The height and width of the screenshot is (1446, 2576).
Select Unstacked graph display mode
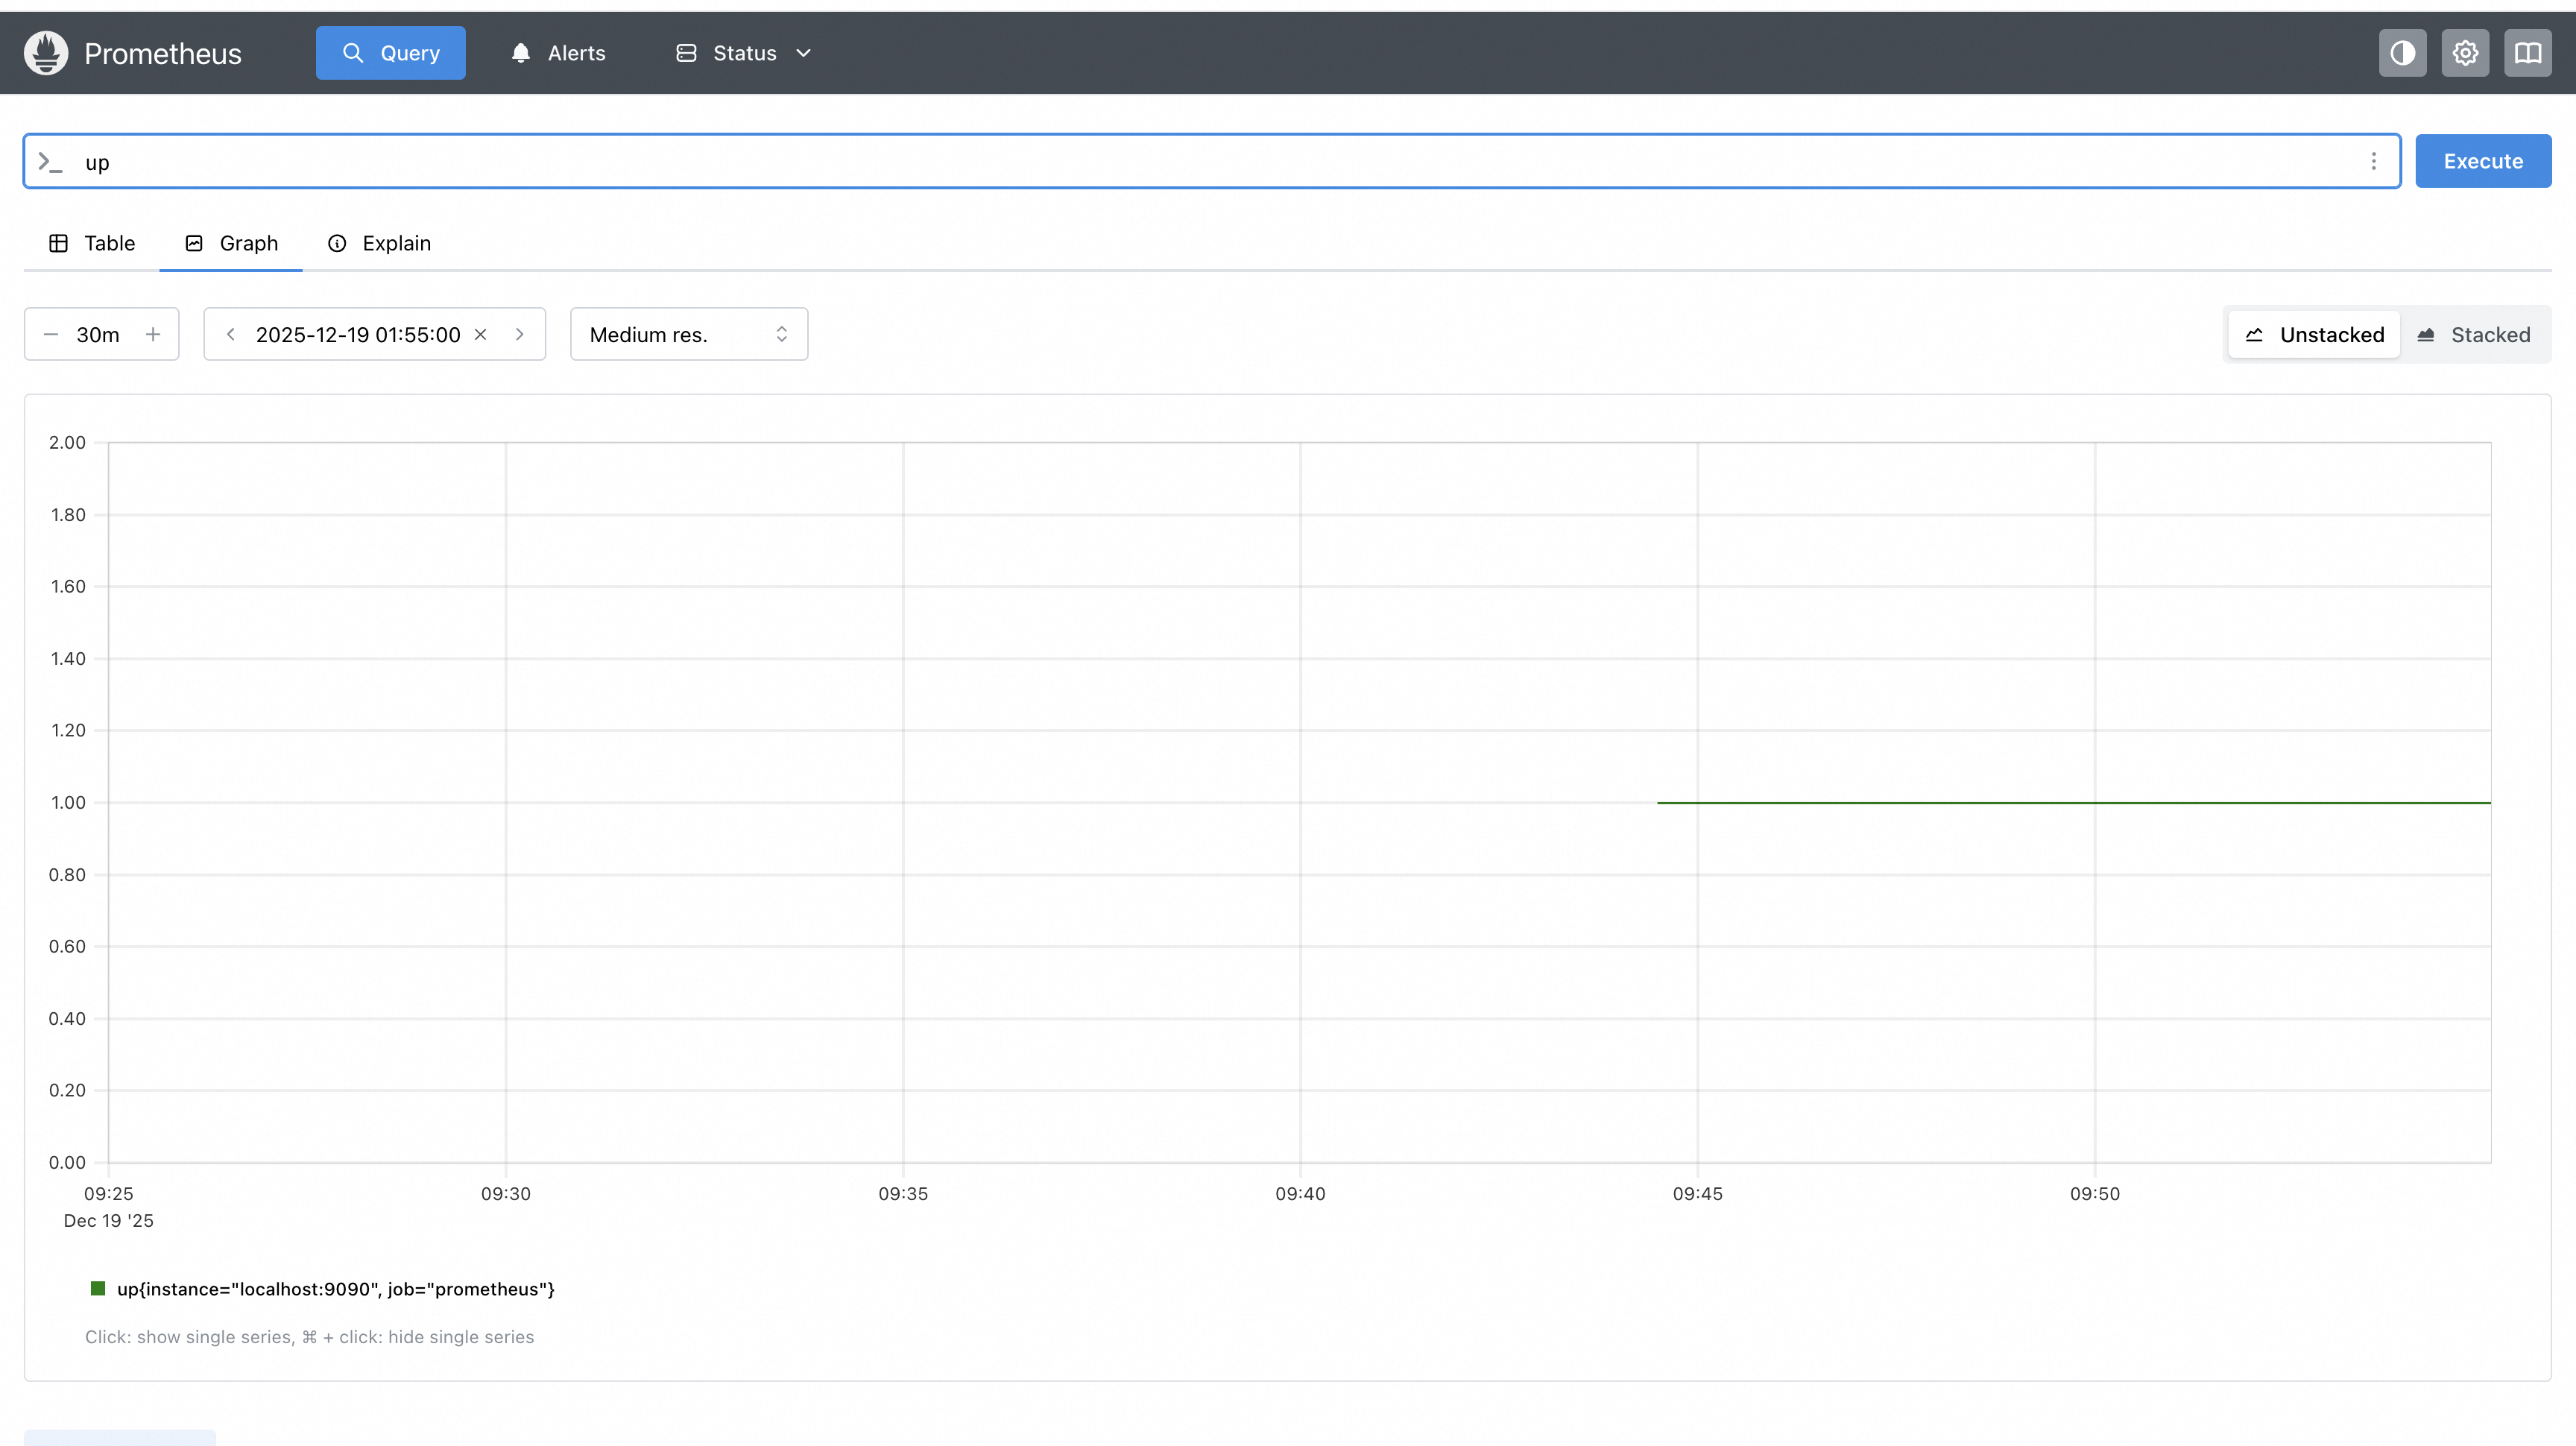click(x=2314, y=335)
